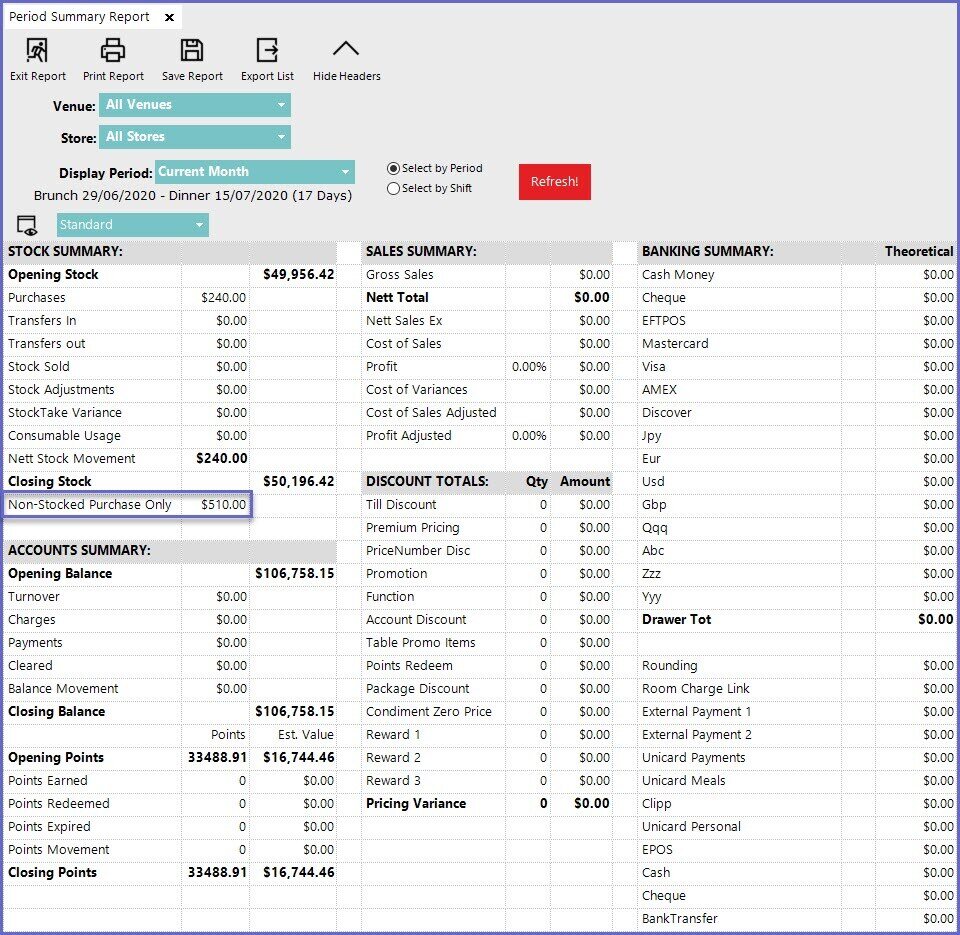This screenshot has height=935, width=960.
Task: Click the Print Report printer icon
Action: 113,51
